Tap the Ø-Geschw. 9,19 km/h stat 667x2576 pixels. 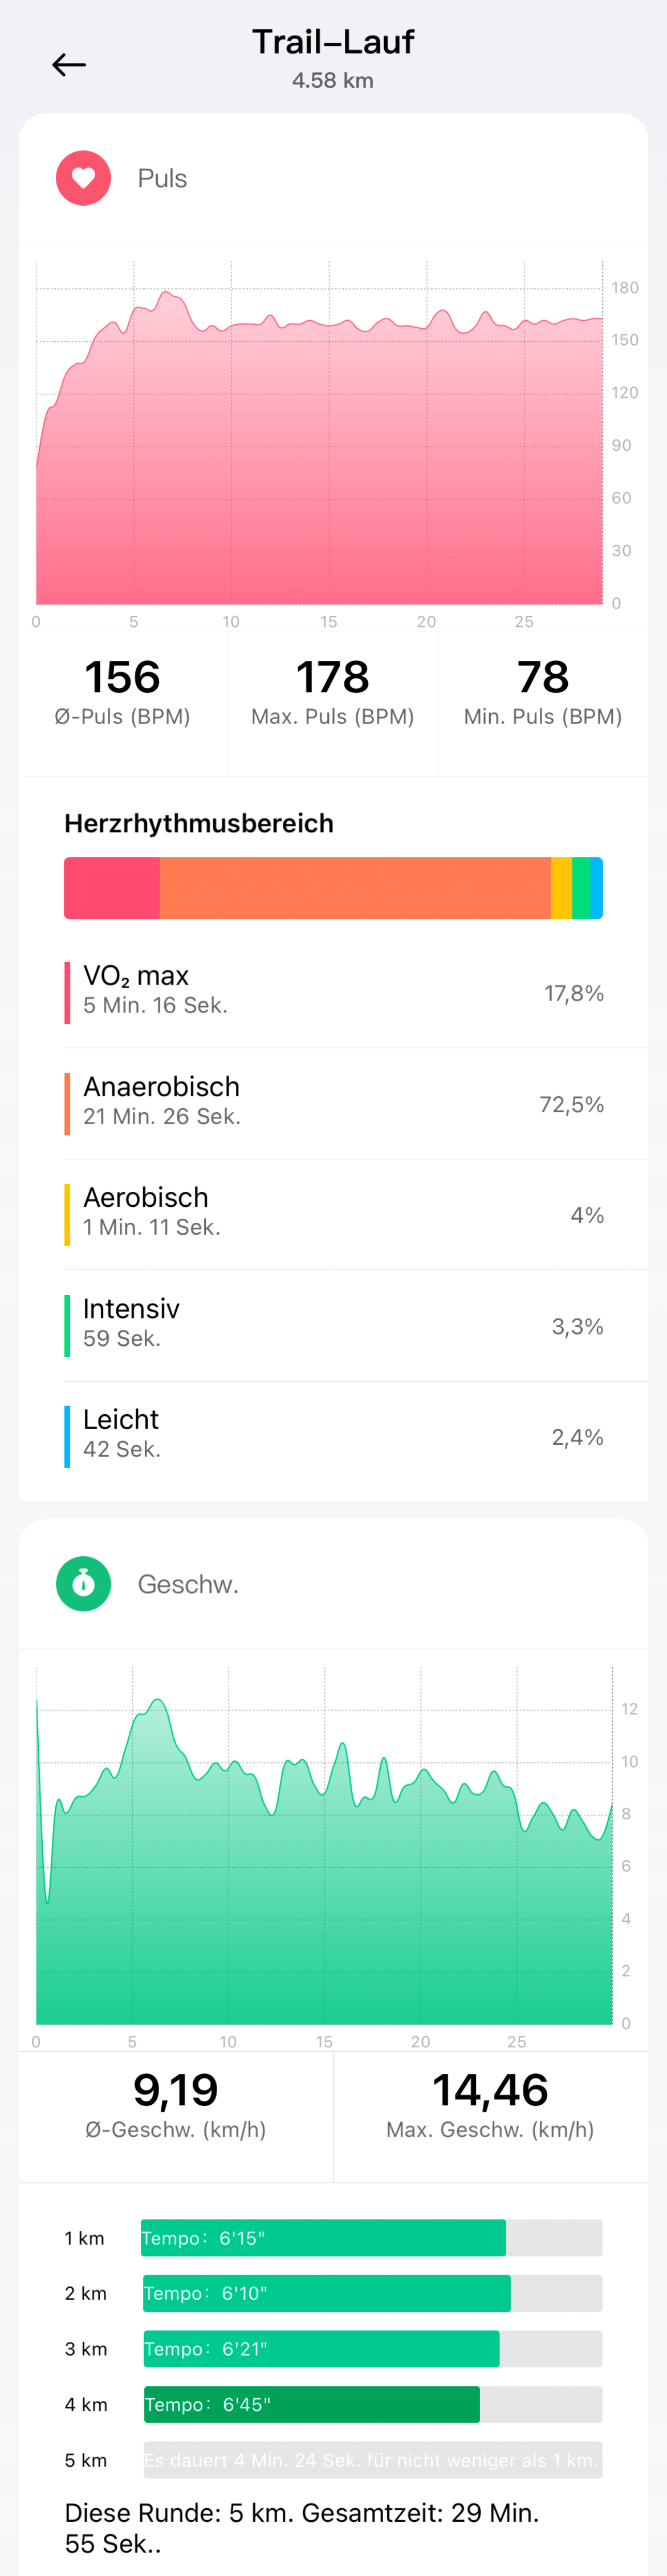point(176,2104)
